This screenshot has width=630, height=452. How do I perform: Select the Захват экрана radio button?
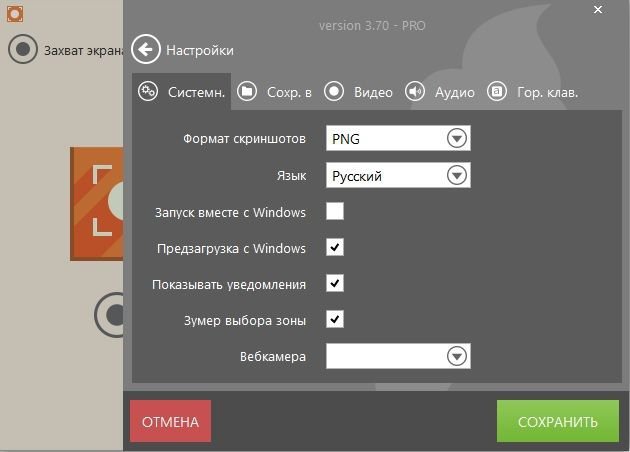(x=23, y=49)
